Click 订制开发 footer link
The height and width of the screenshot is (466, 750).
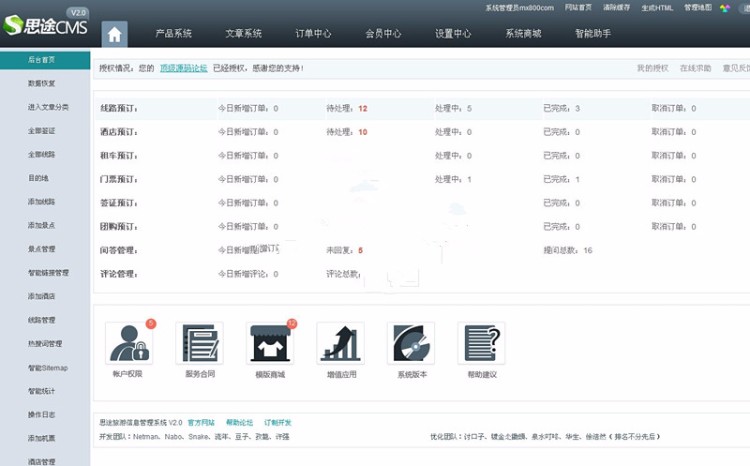coord(278,422)
